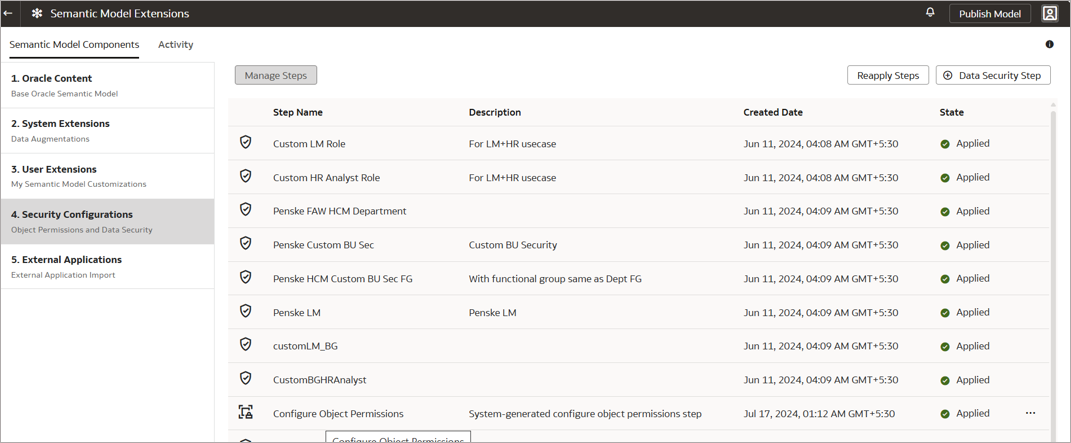Click shield icon for customLM_BG
The height and width of the screenshot is (443, 1071).
(246, 344)
